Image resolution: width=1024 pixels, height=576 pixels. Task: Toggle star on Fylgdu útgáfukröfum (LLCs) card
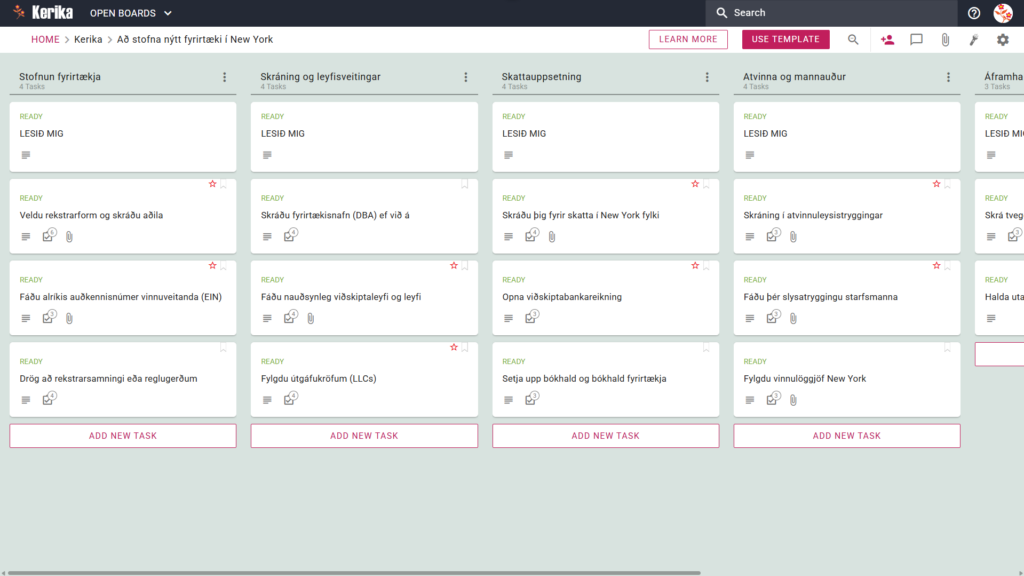pyautogui.click(x=454, y=347)
